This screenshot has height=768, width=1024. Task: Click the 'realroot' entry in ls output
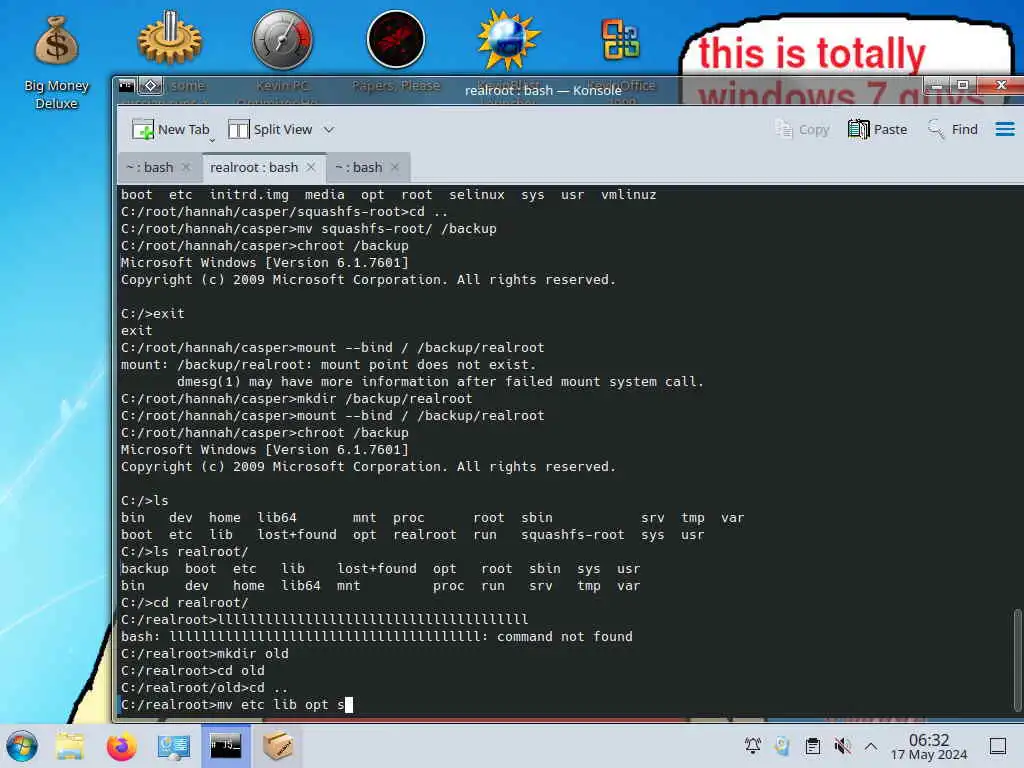point(424,535)
